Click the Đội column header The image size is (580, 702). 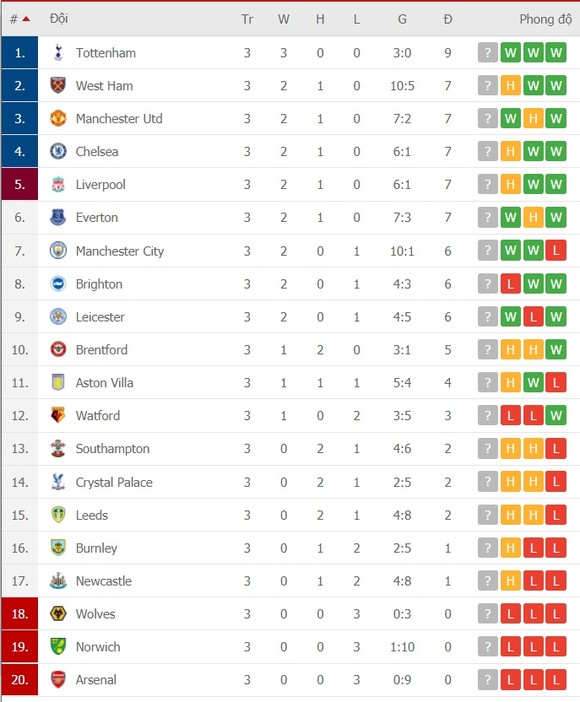point(59,19)
